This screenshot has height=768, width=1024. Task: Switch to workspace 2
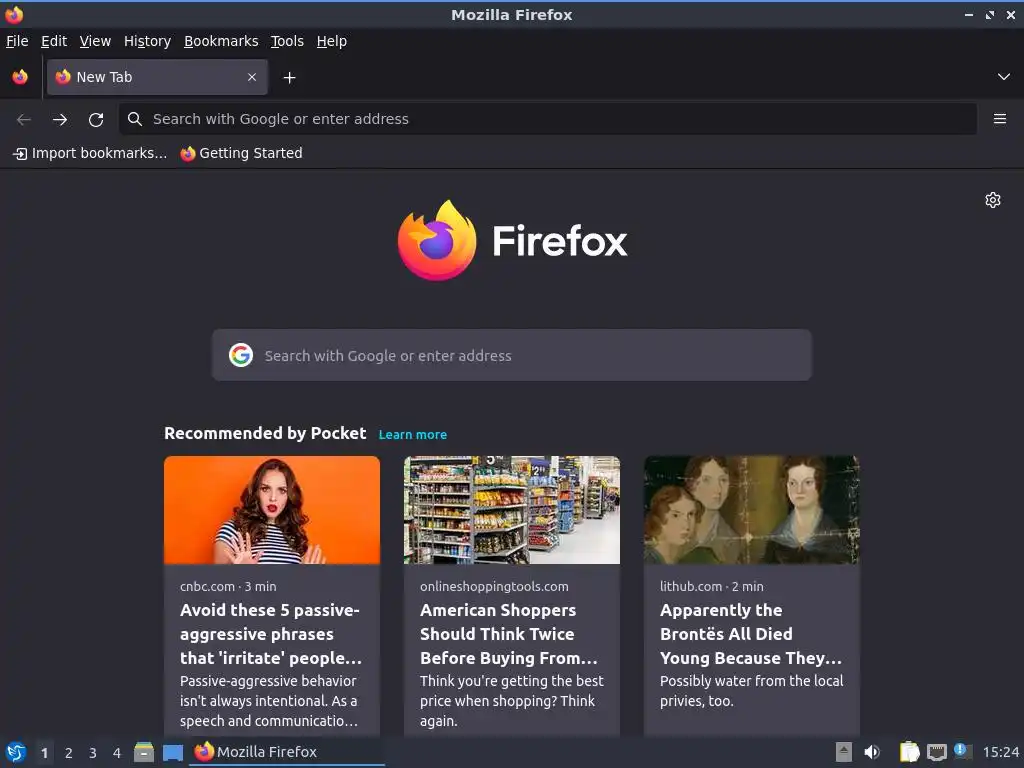tap(69, 753)
